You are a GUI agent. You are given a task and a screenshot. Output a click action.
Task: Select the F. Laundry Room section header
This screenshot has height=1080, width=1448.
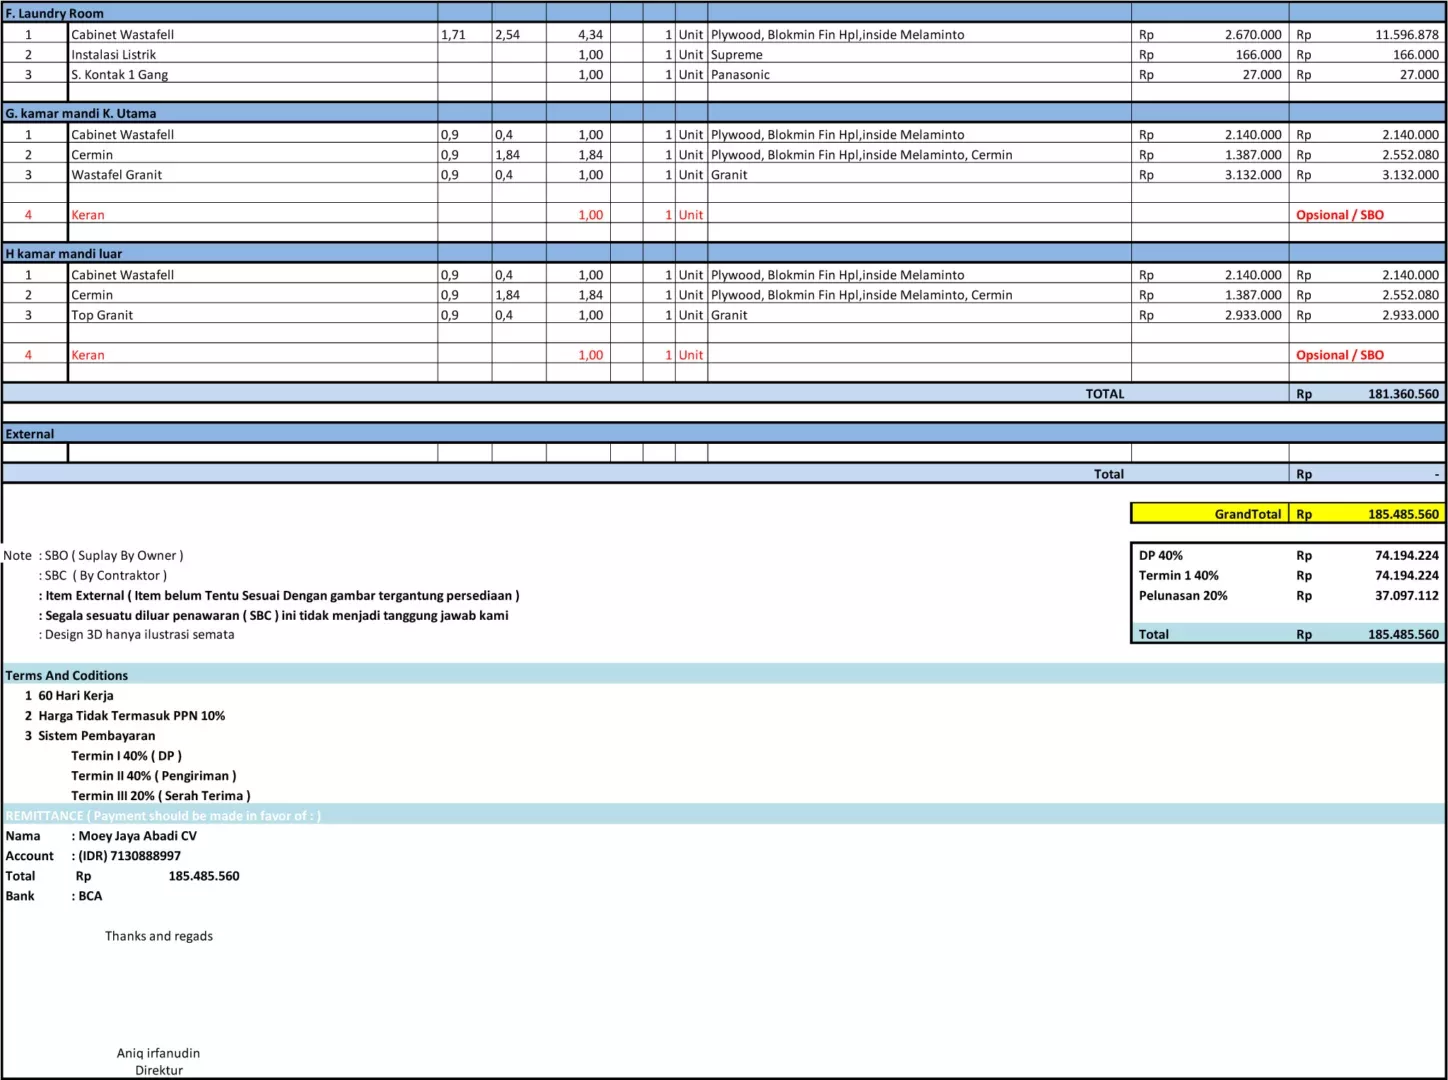pyautogui.click(x=55, y=14)
